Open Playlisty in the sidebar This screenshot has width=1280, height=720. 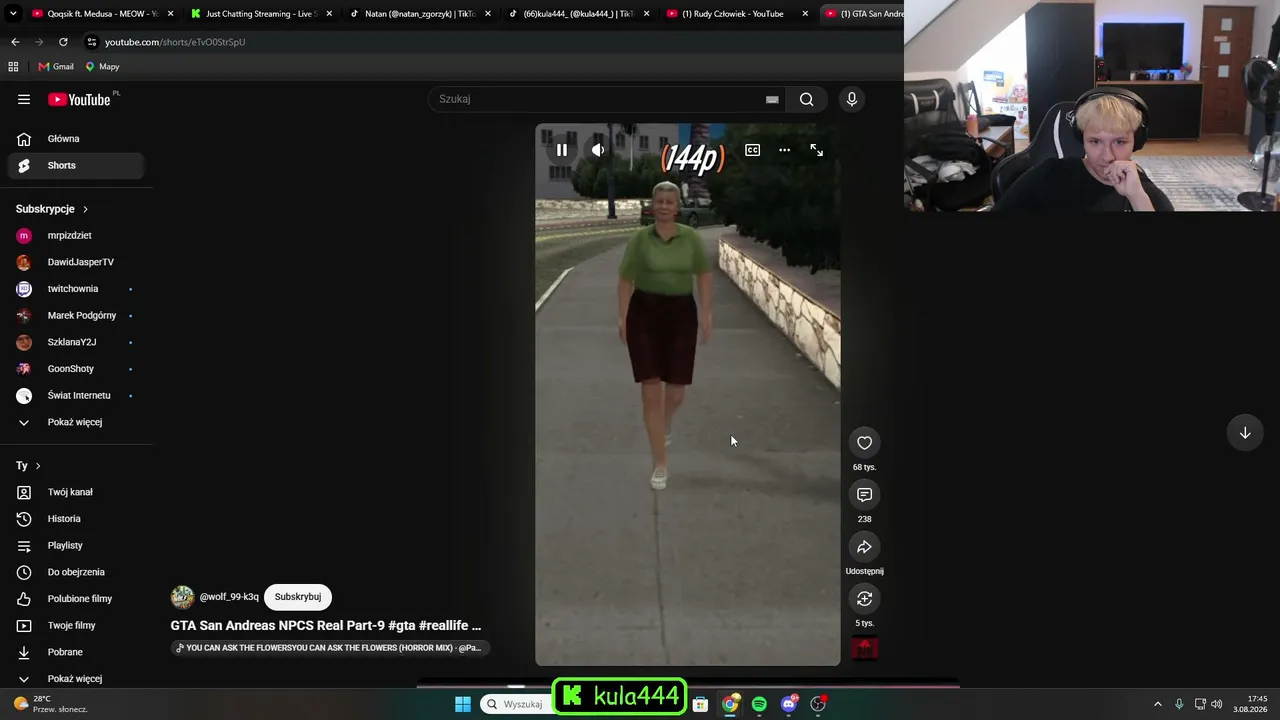[76, 546]
